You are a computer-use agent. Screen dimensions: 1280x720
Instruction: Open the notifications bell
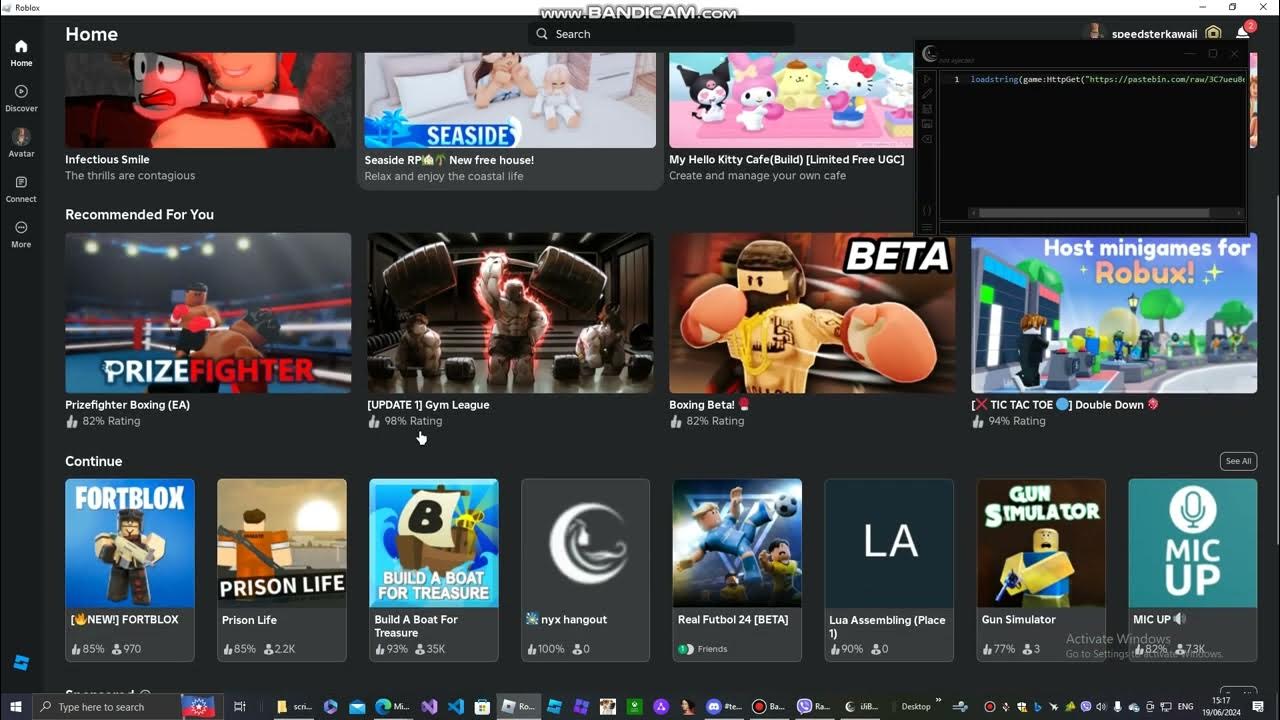pos(1243,33)
